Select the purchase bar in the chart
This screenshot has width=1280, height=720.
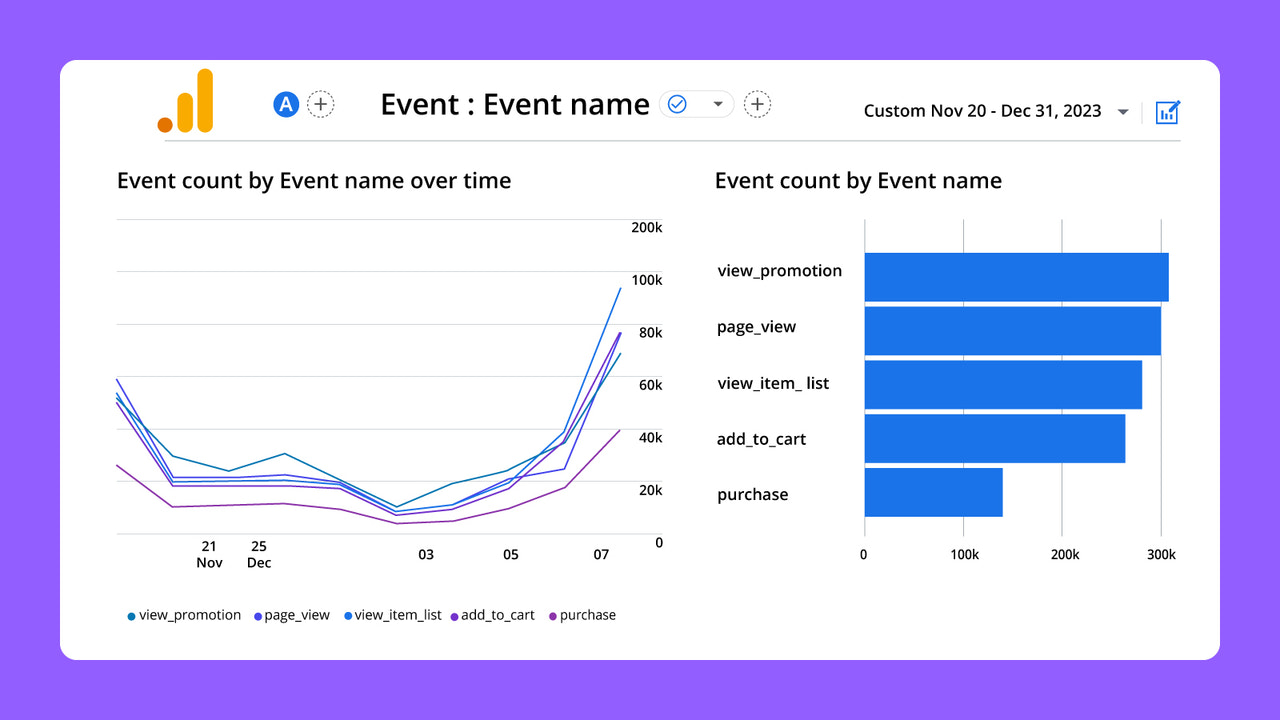pyautogui.click(x=932, y=492)
